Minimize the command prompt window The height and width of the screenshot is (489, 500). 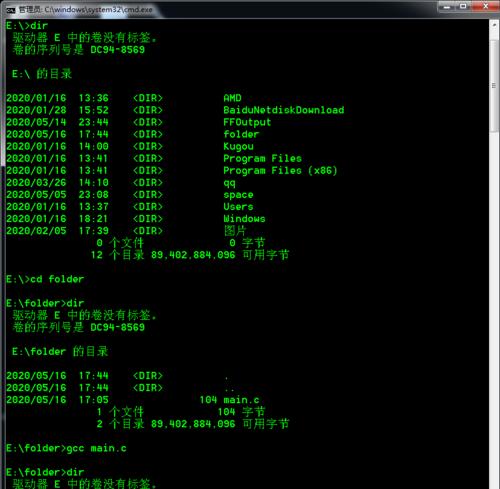pyautogui.click(x=447, y=6)
